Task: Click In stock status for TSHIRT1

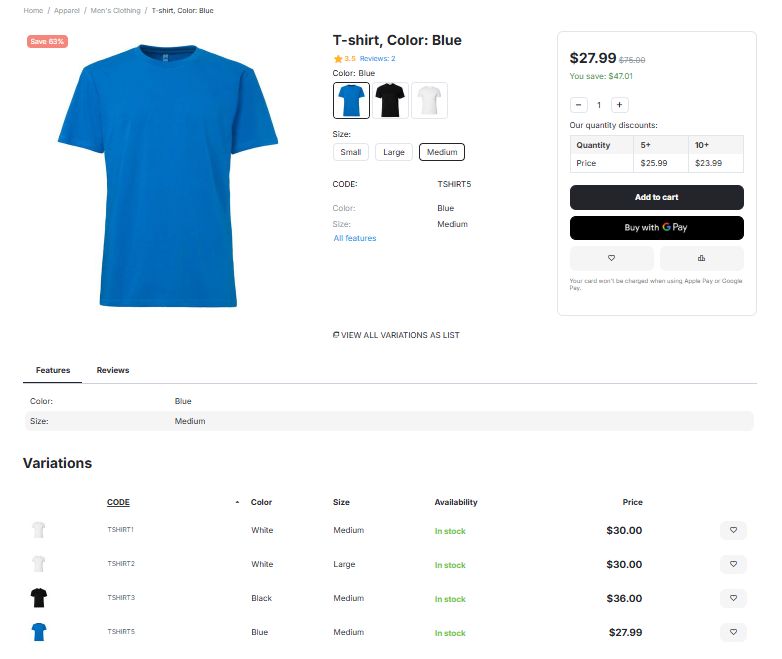Action: [450, 531]
